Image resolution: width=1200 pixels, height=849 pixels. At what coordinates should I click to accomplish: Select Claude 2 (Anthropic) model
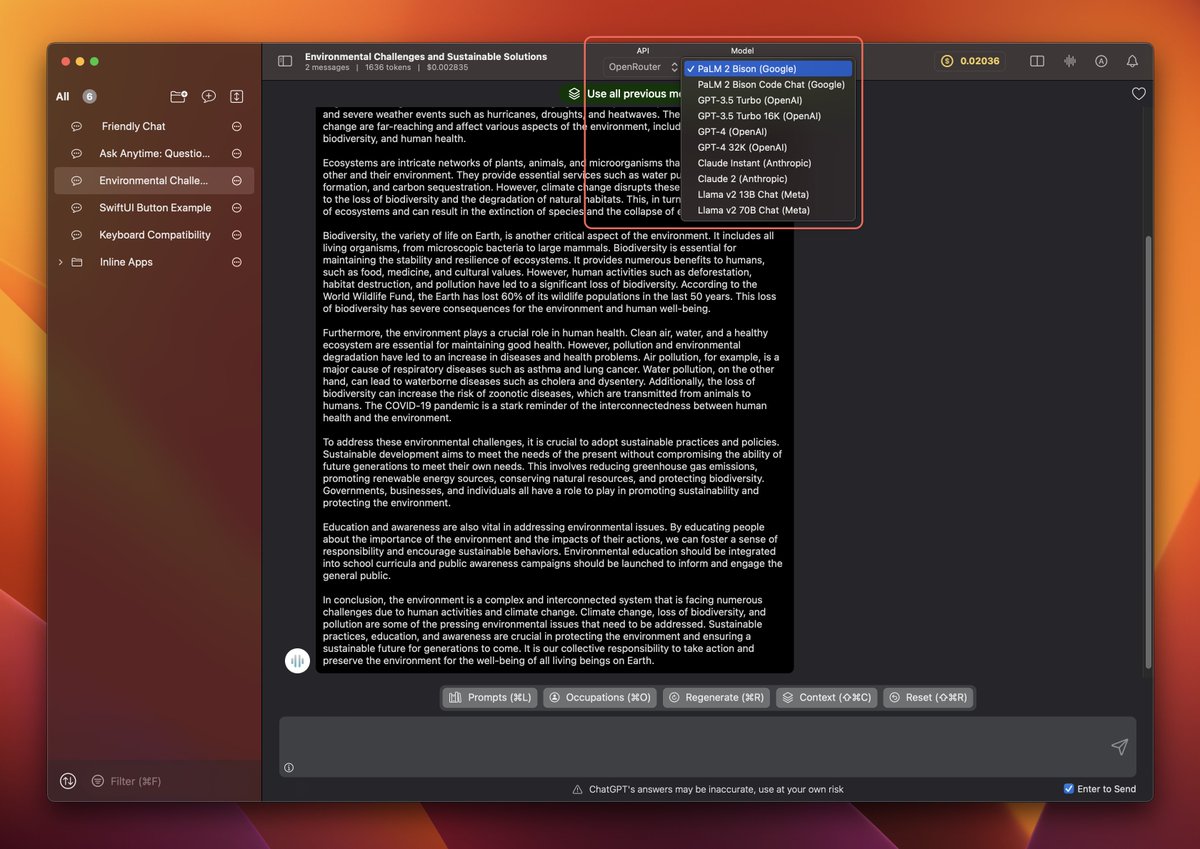click(x=768, y=179)
